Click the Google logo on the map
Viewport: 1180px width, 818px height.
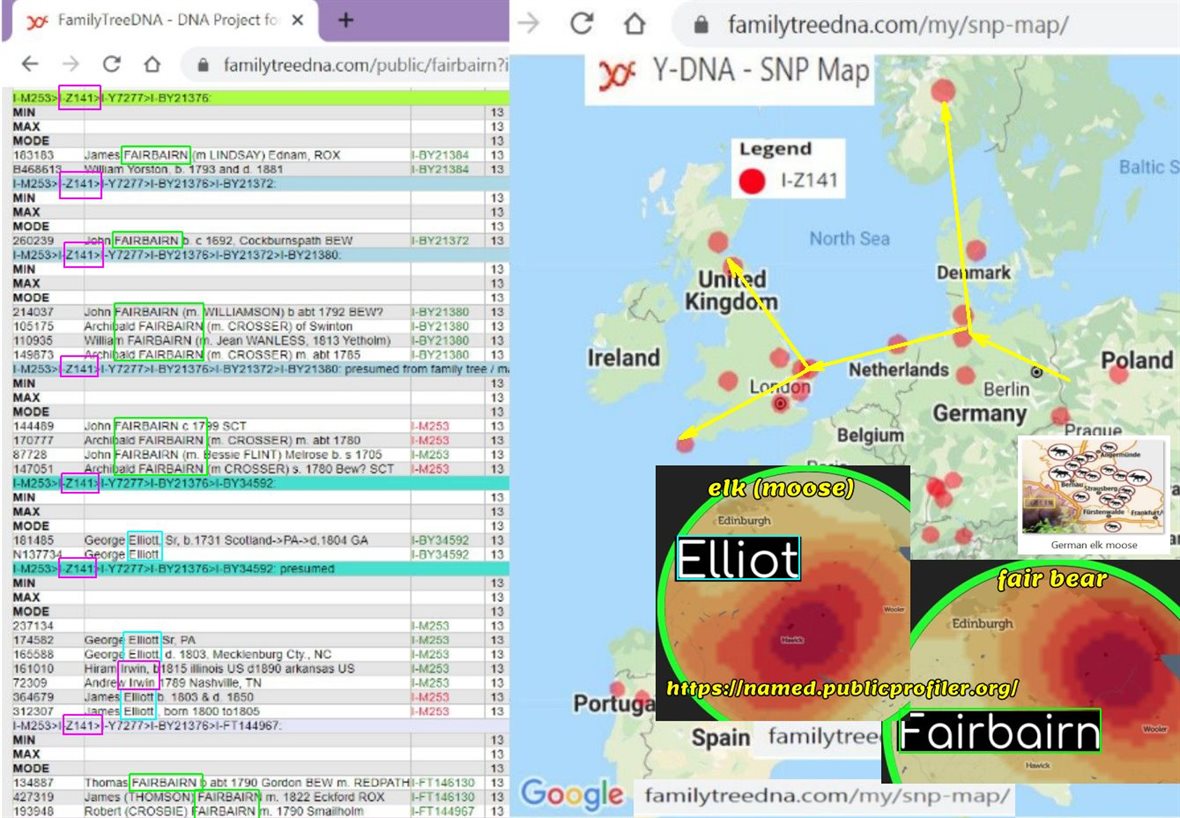[571, 794]
